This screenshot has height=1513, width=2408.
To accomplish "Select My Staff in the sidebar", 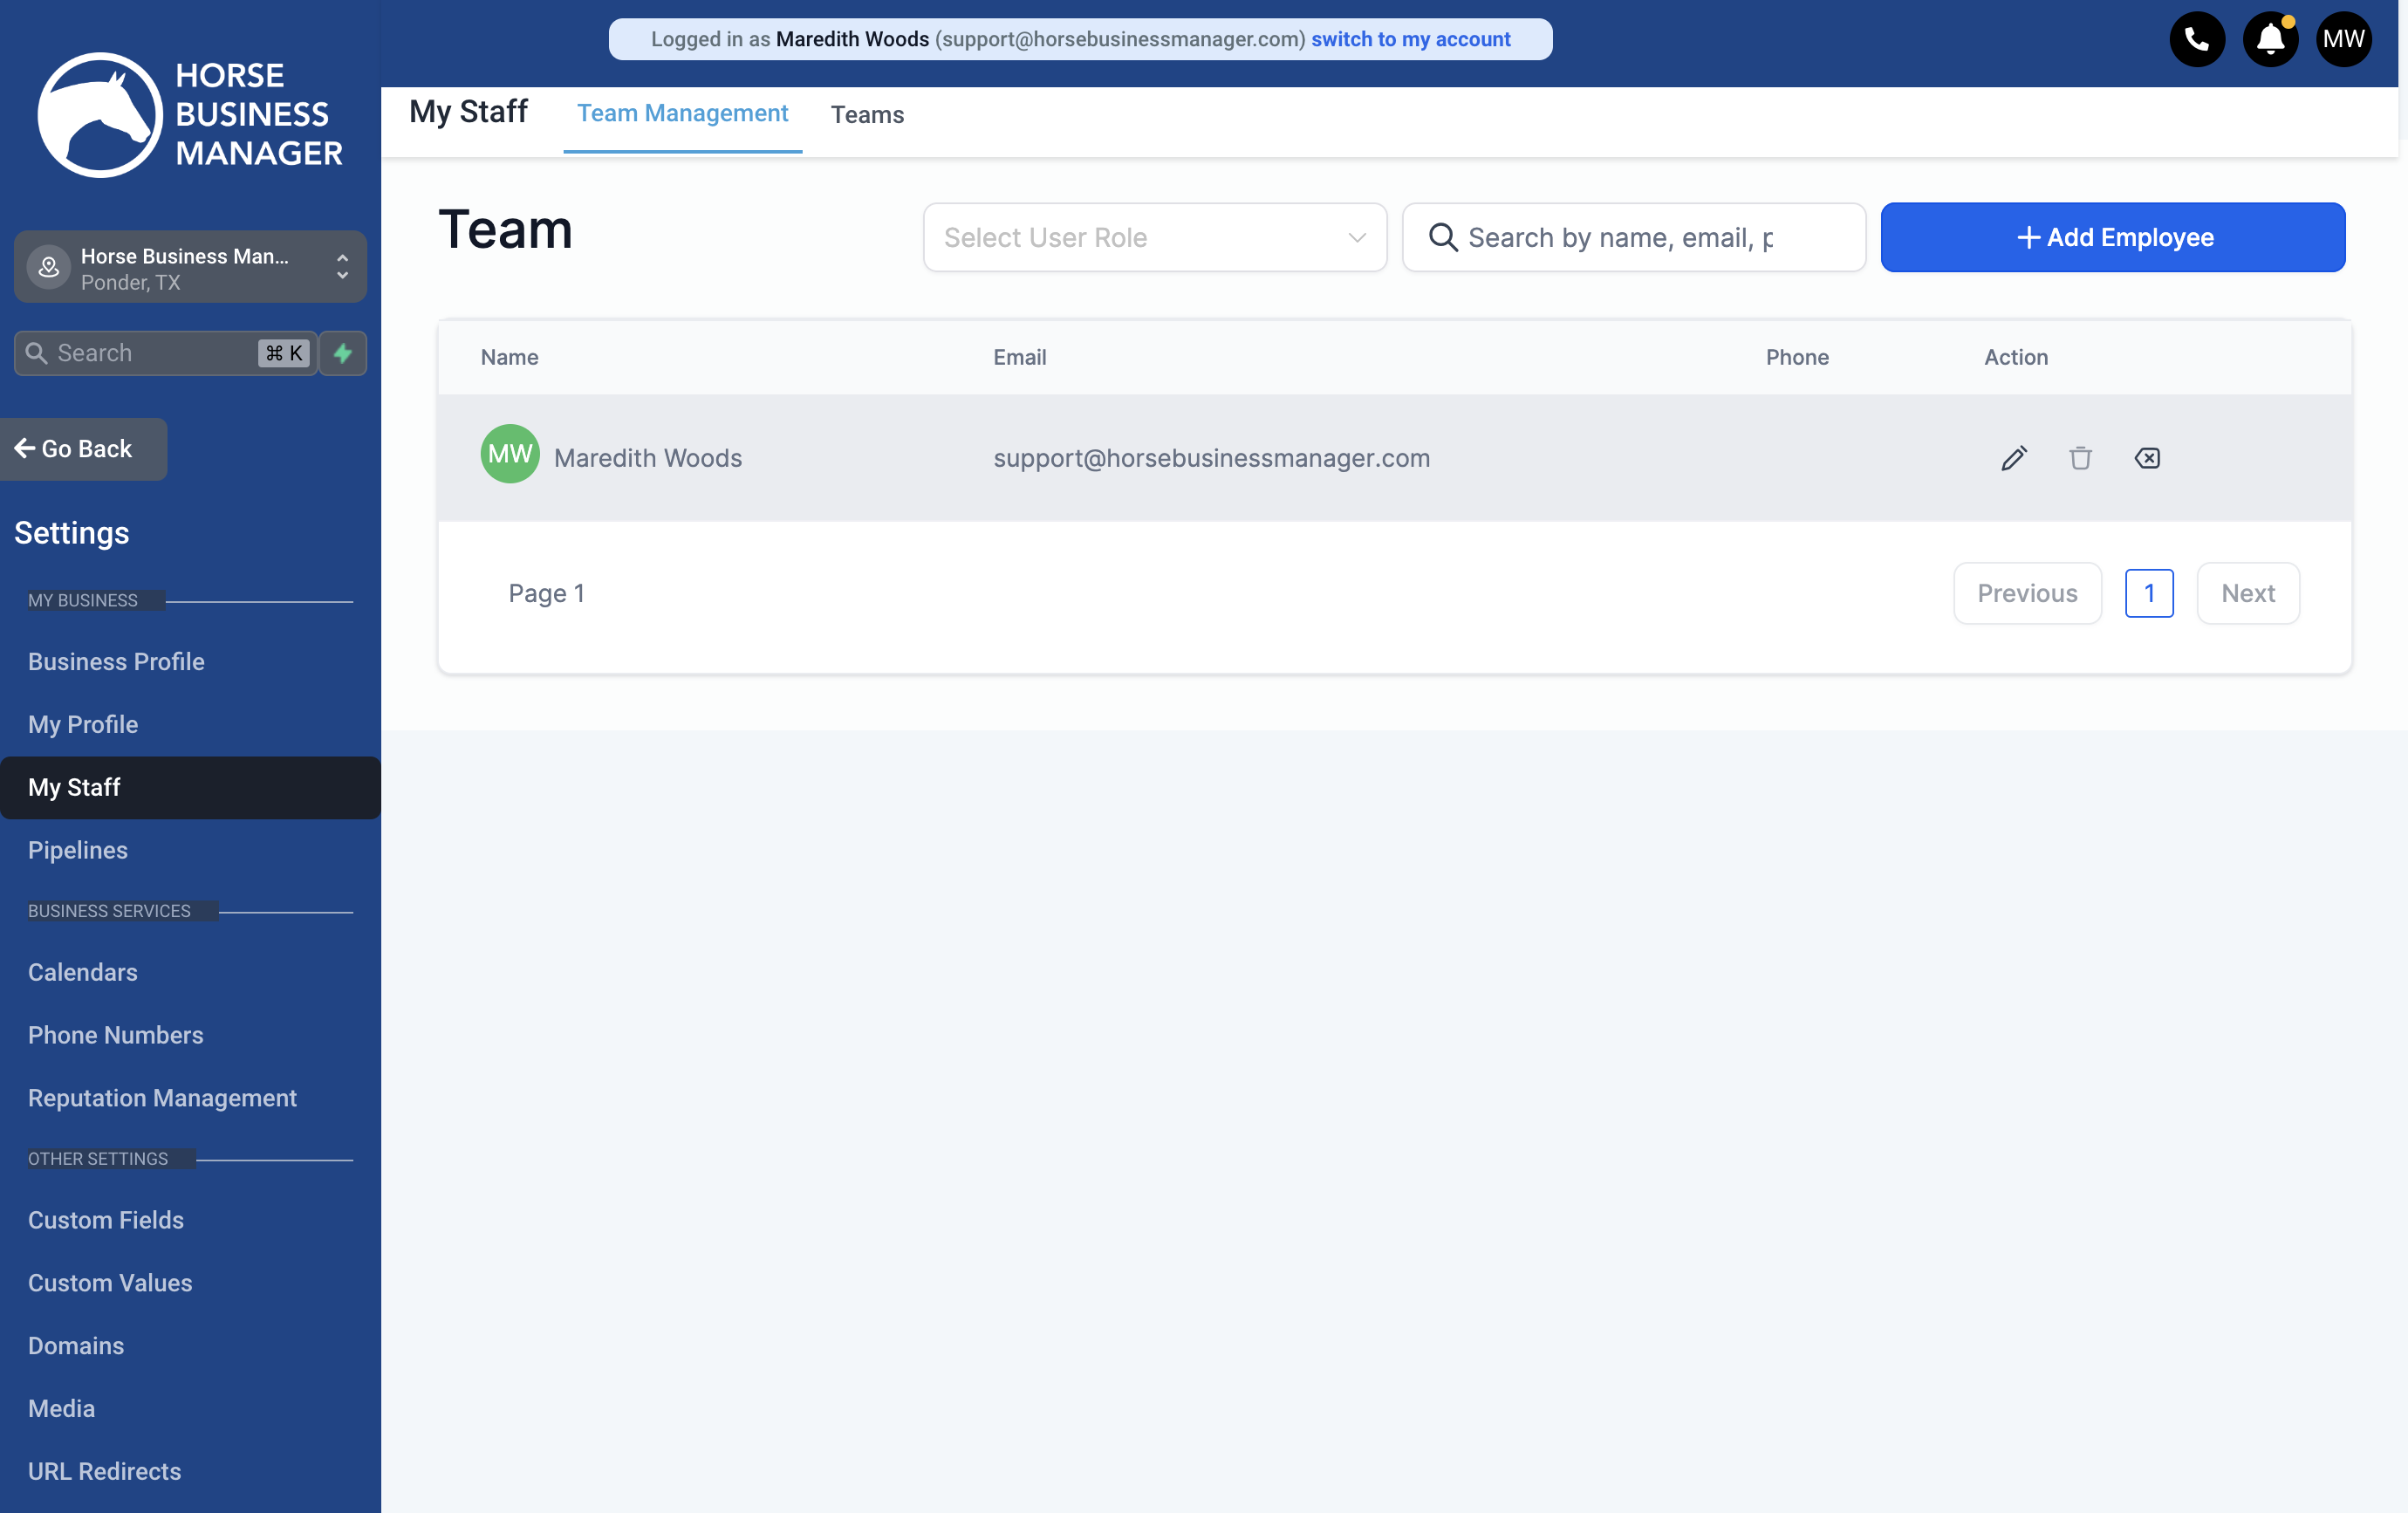I will 190,788.
